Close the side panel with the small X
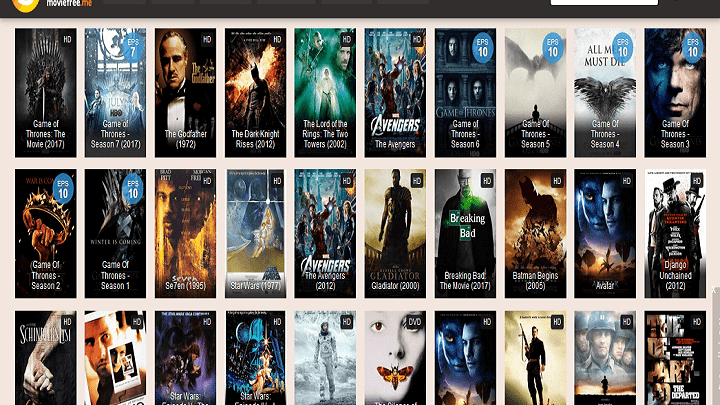 (x=714, y=289)
